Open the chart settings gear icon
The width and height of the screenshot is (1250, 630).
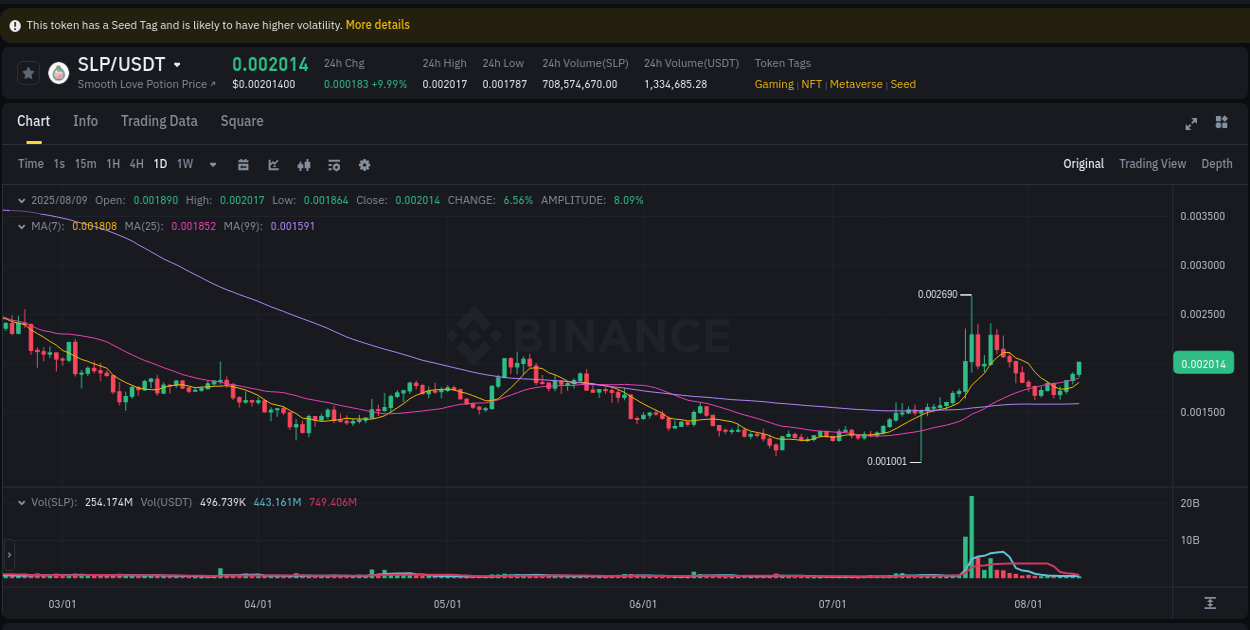pos(364,163)
